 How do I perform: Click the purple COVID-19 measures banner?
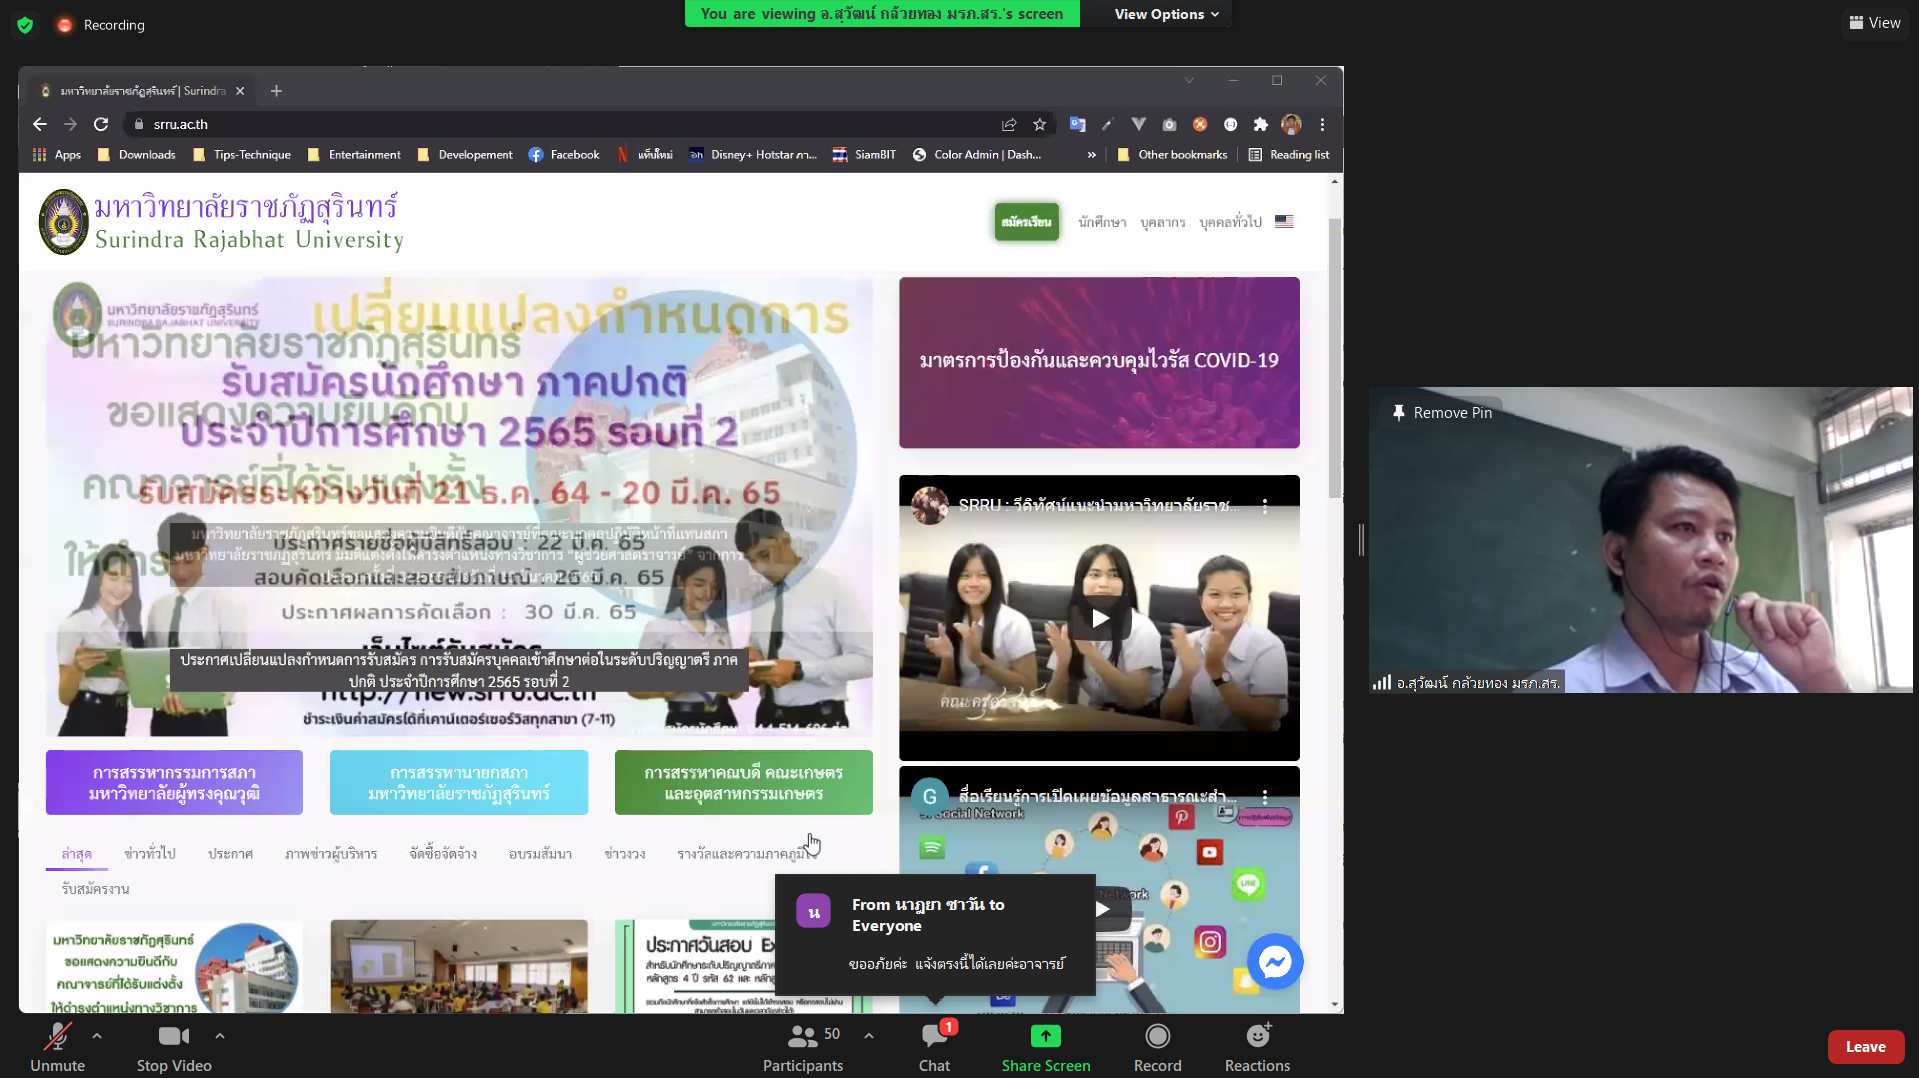pyautogui.click(x=1098, y=362)
